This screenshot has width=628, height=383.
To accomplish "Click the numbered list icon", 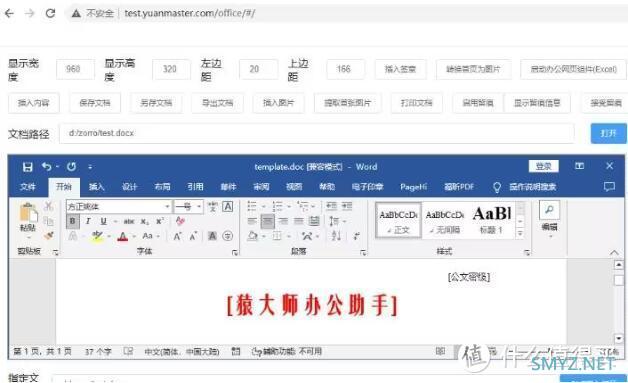I will [x=277, y=206].
